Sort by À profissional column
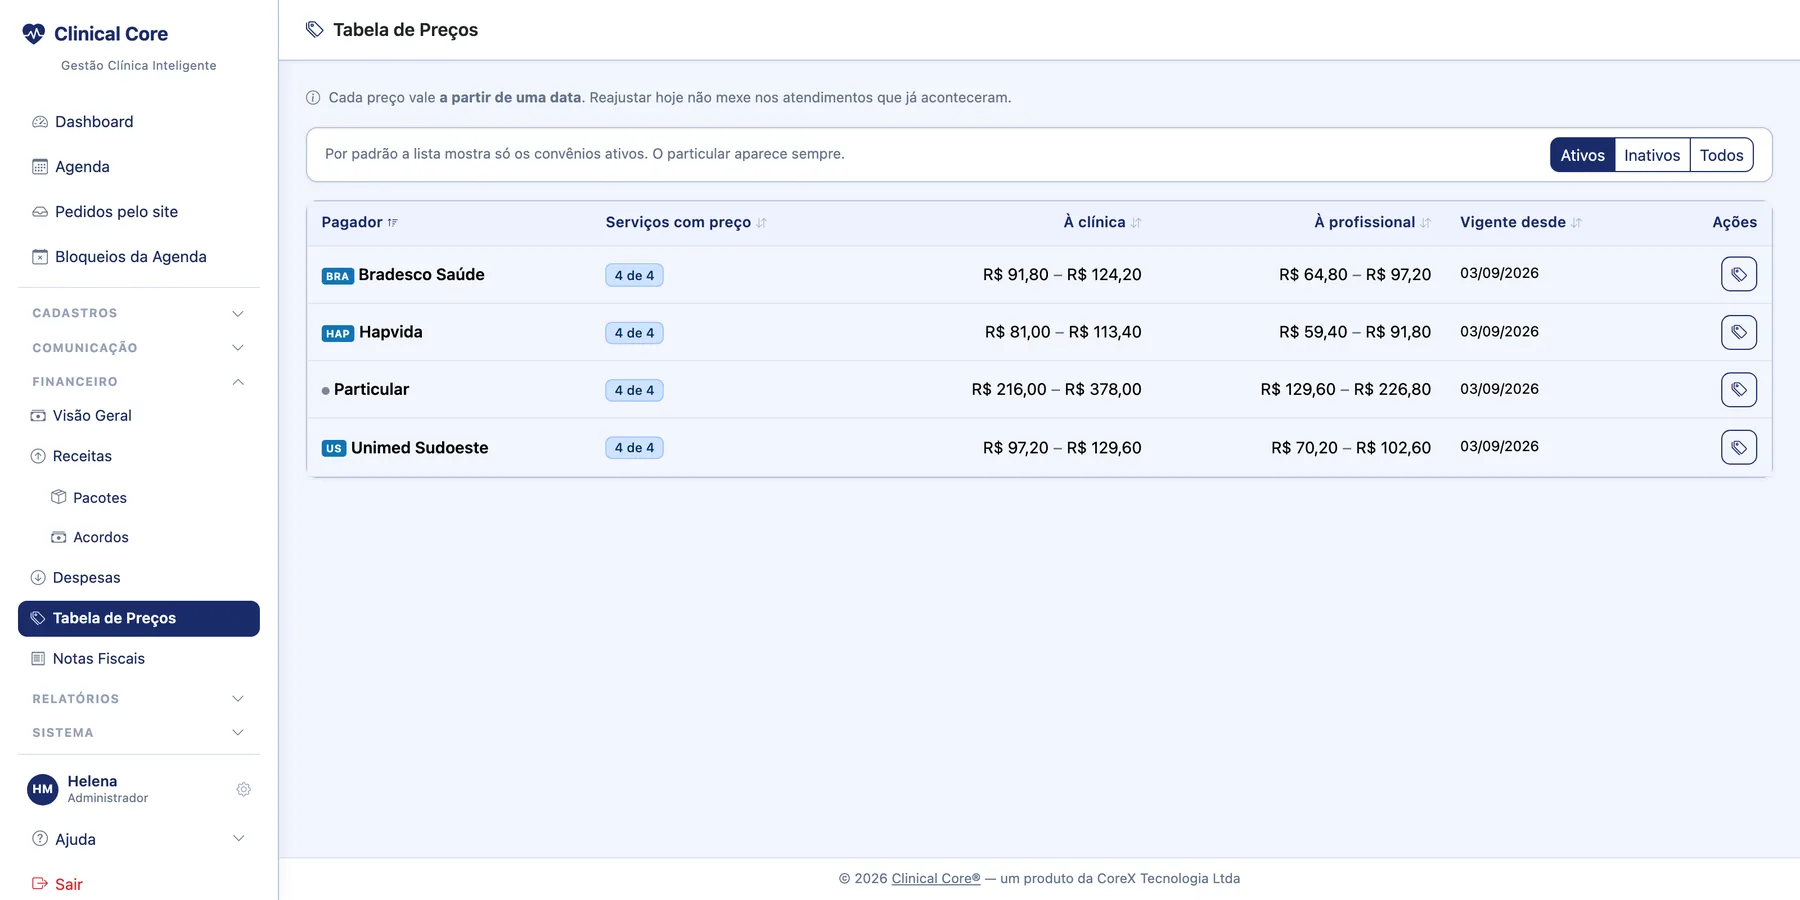 1372,223
